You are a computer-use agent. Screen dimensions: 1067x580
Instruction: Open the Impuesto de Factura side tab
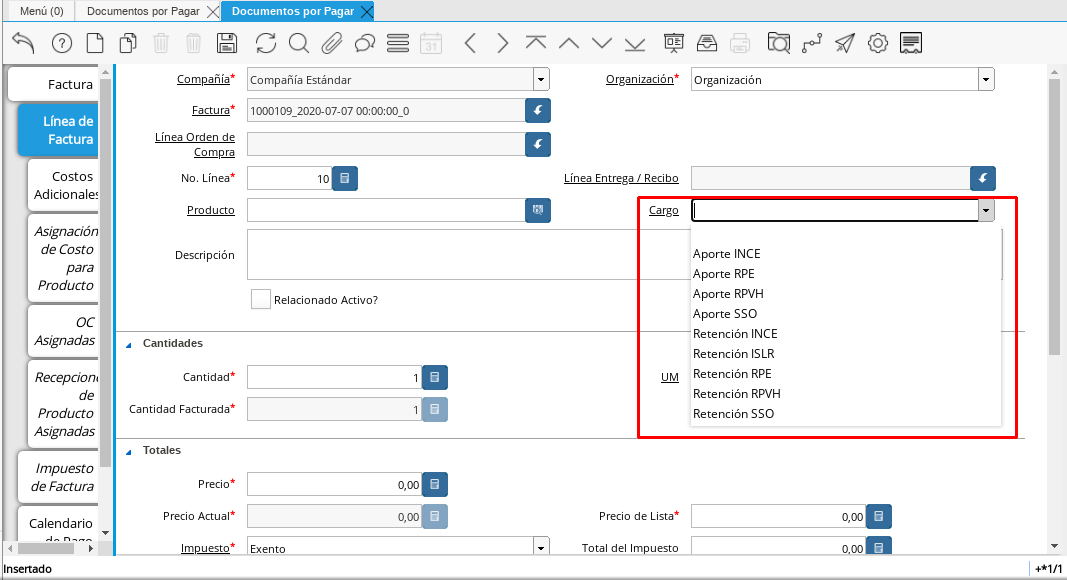coord(62,478)
